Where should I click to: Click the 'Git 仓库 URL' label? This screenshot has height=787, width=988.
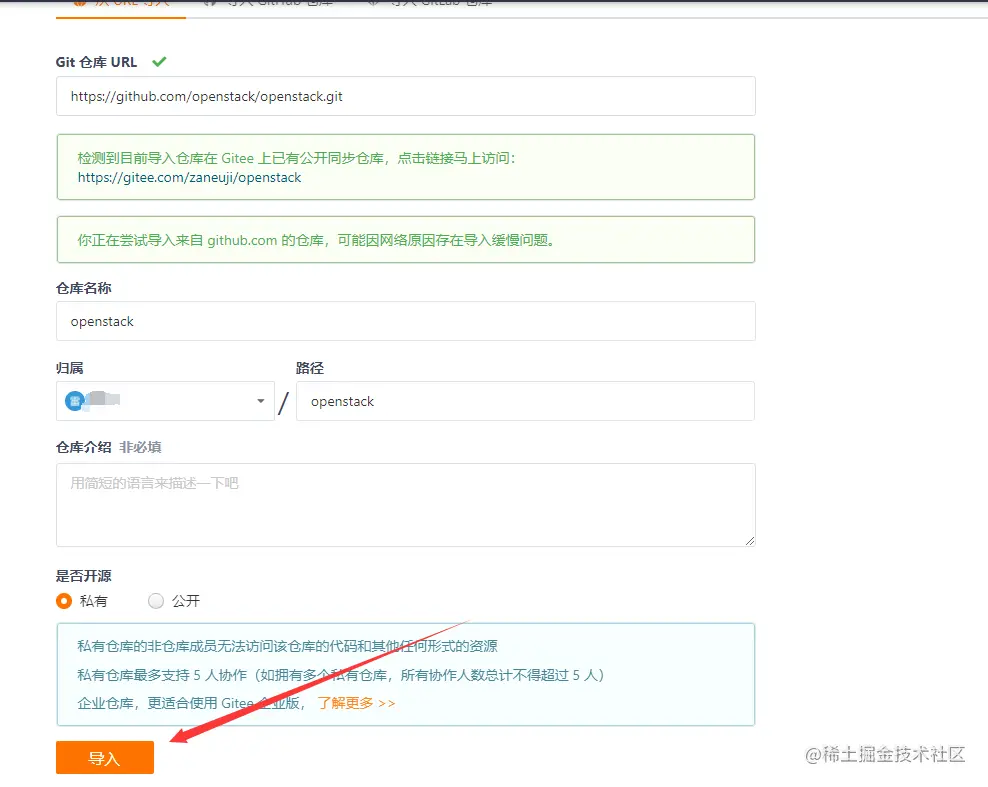pyautogui.click(x=96, y=62)
